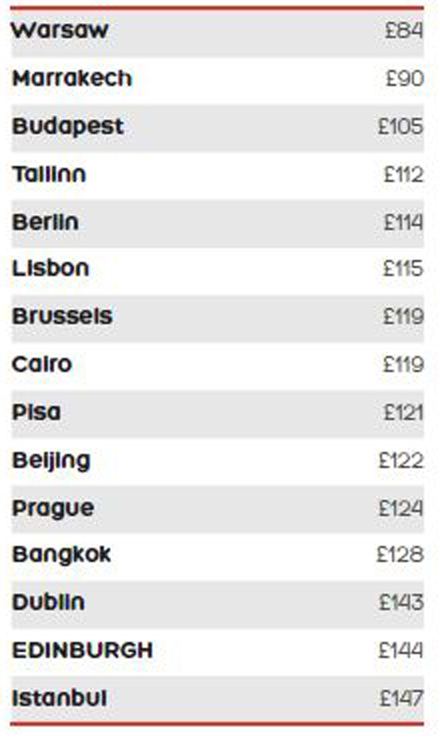Click the Lisbon city name
The width and height of the screenshot is (440, 740).
click(x=51, y=269)
